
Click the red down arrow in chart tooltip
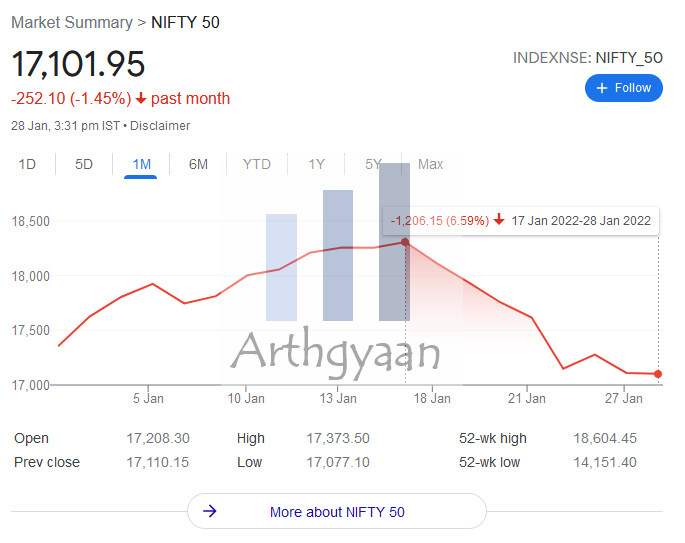tap(499, 219)
